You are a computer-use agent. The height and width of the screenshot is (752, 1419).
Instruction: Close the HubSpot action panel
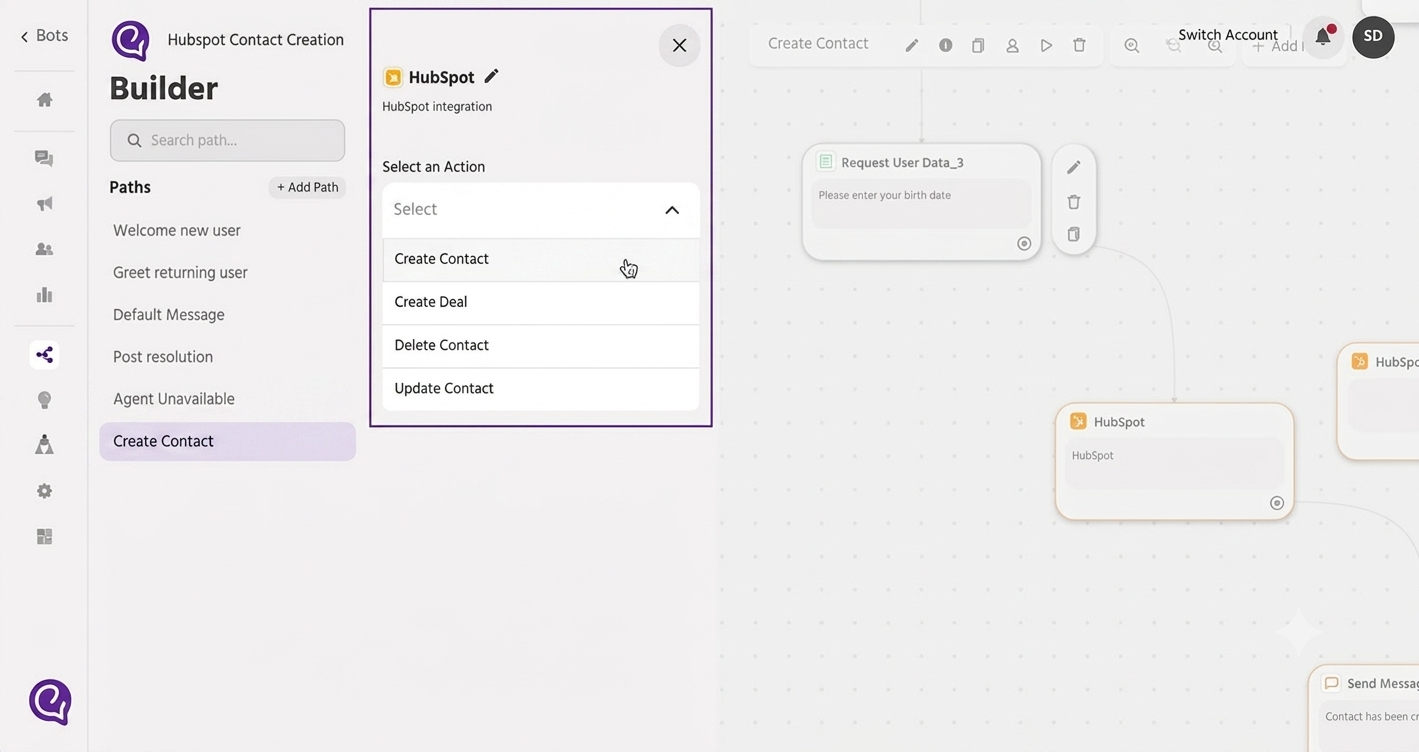[679, 45]
